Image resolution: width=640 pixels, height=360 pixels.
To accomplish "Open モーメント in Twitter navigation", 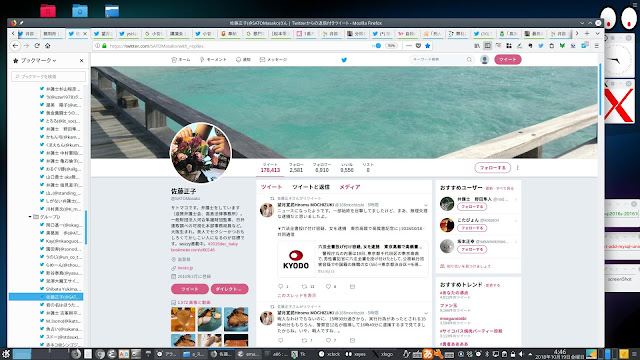I will (x=213, y=60).
